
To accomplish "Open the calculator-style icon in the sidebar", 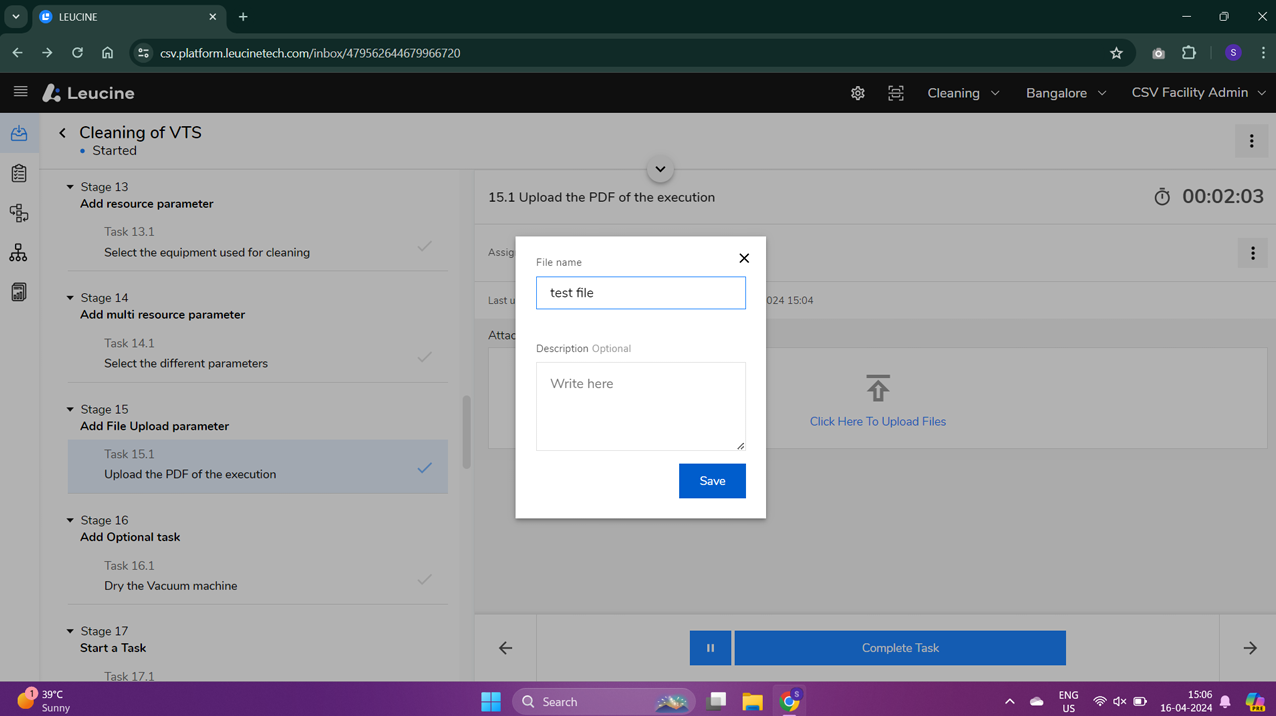I will (19, 292).
